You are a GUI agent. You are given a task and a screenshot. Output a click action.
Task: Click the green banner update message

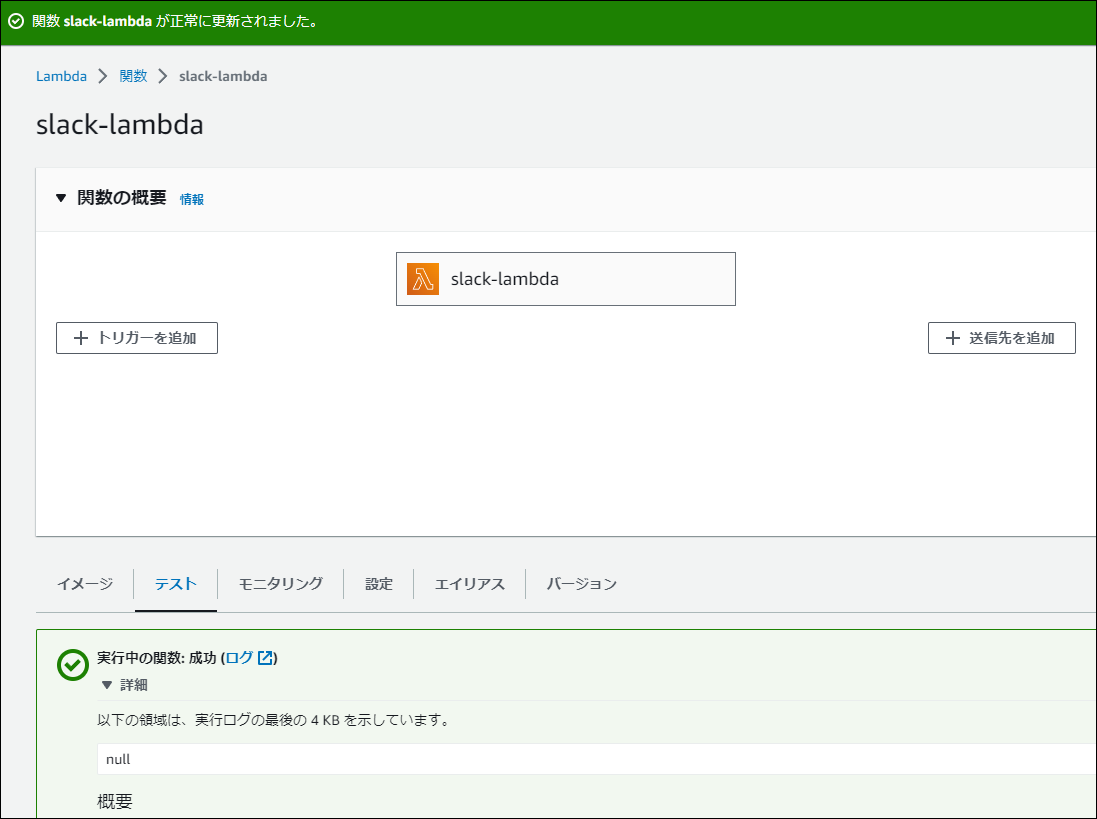click(177, 22)
